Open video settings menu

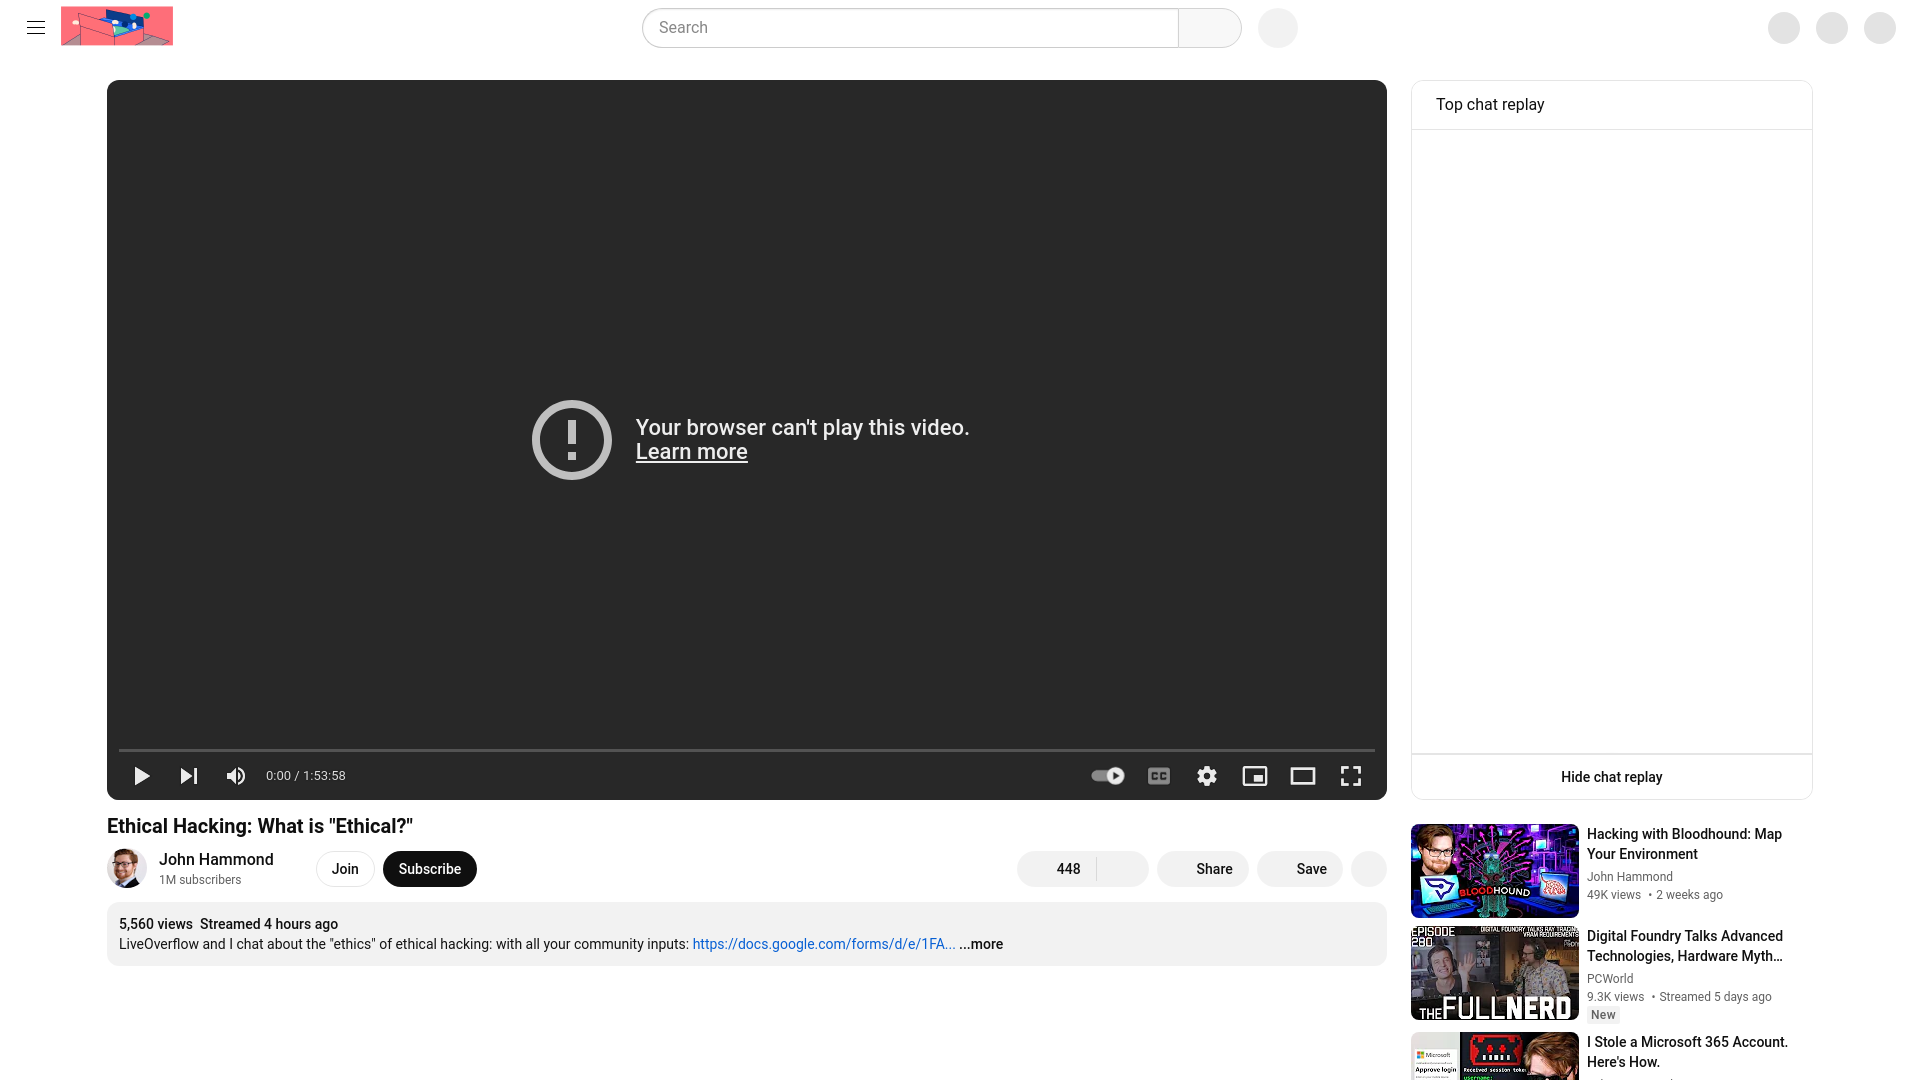1207,775
